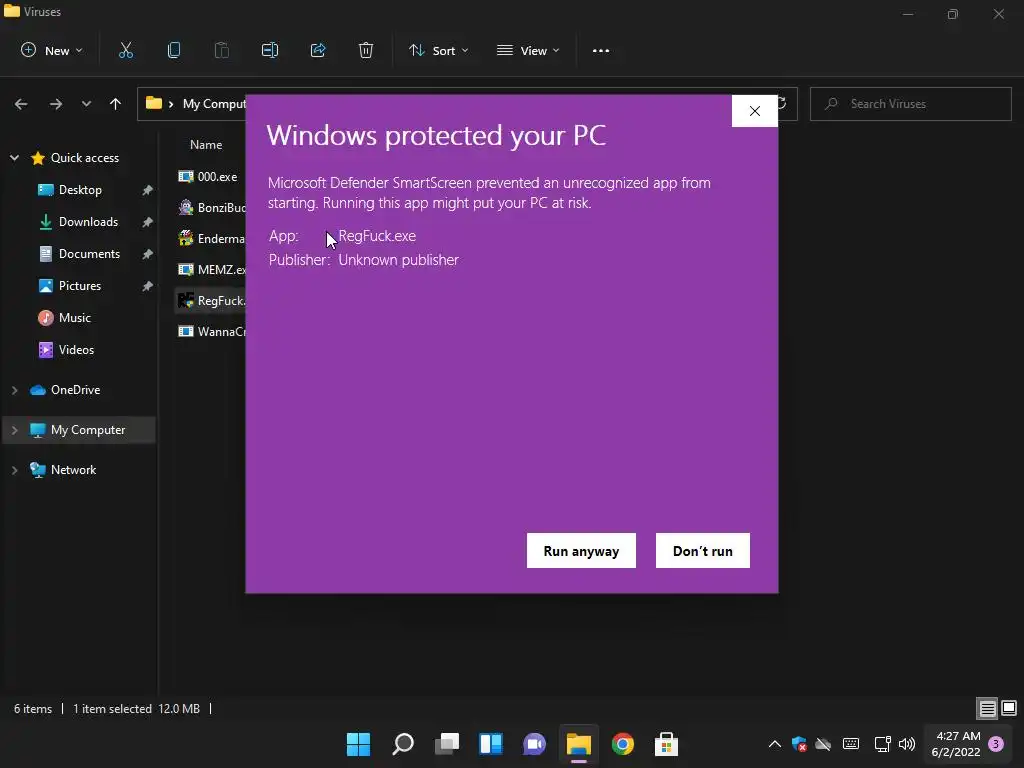Click File Explorer taskbar icon
The width and height of the screenshot is (1024, 768).
pos(579,744)
